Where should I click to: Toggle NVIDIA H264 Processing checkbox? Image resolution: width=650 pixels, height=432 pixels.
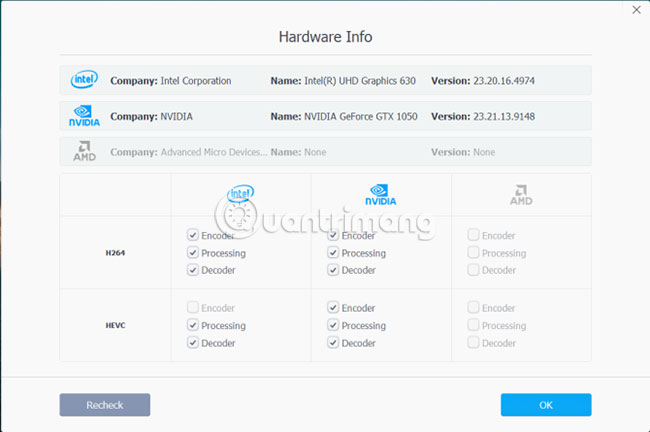[x=333, y=252]
